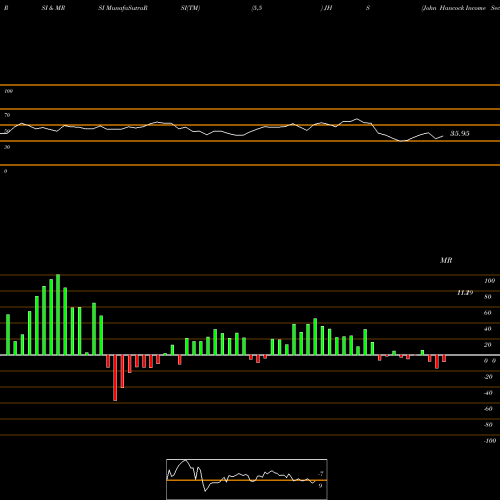Viewport: 500px width, 500px height.
Task: Select the RSI 30 axis label
Action: [x=7, y=147]
